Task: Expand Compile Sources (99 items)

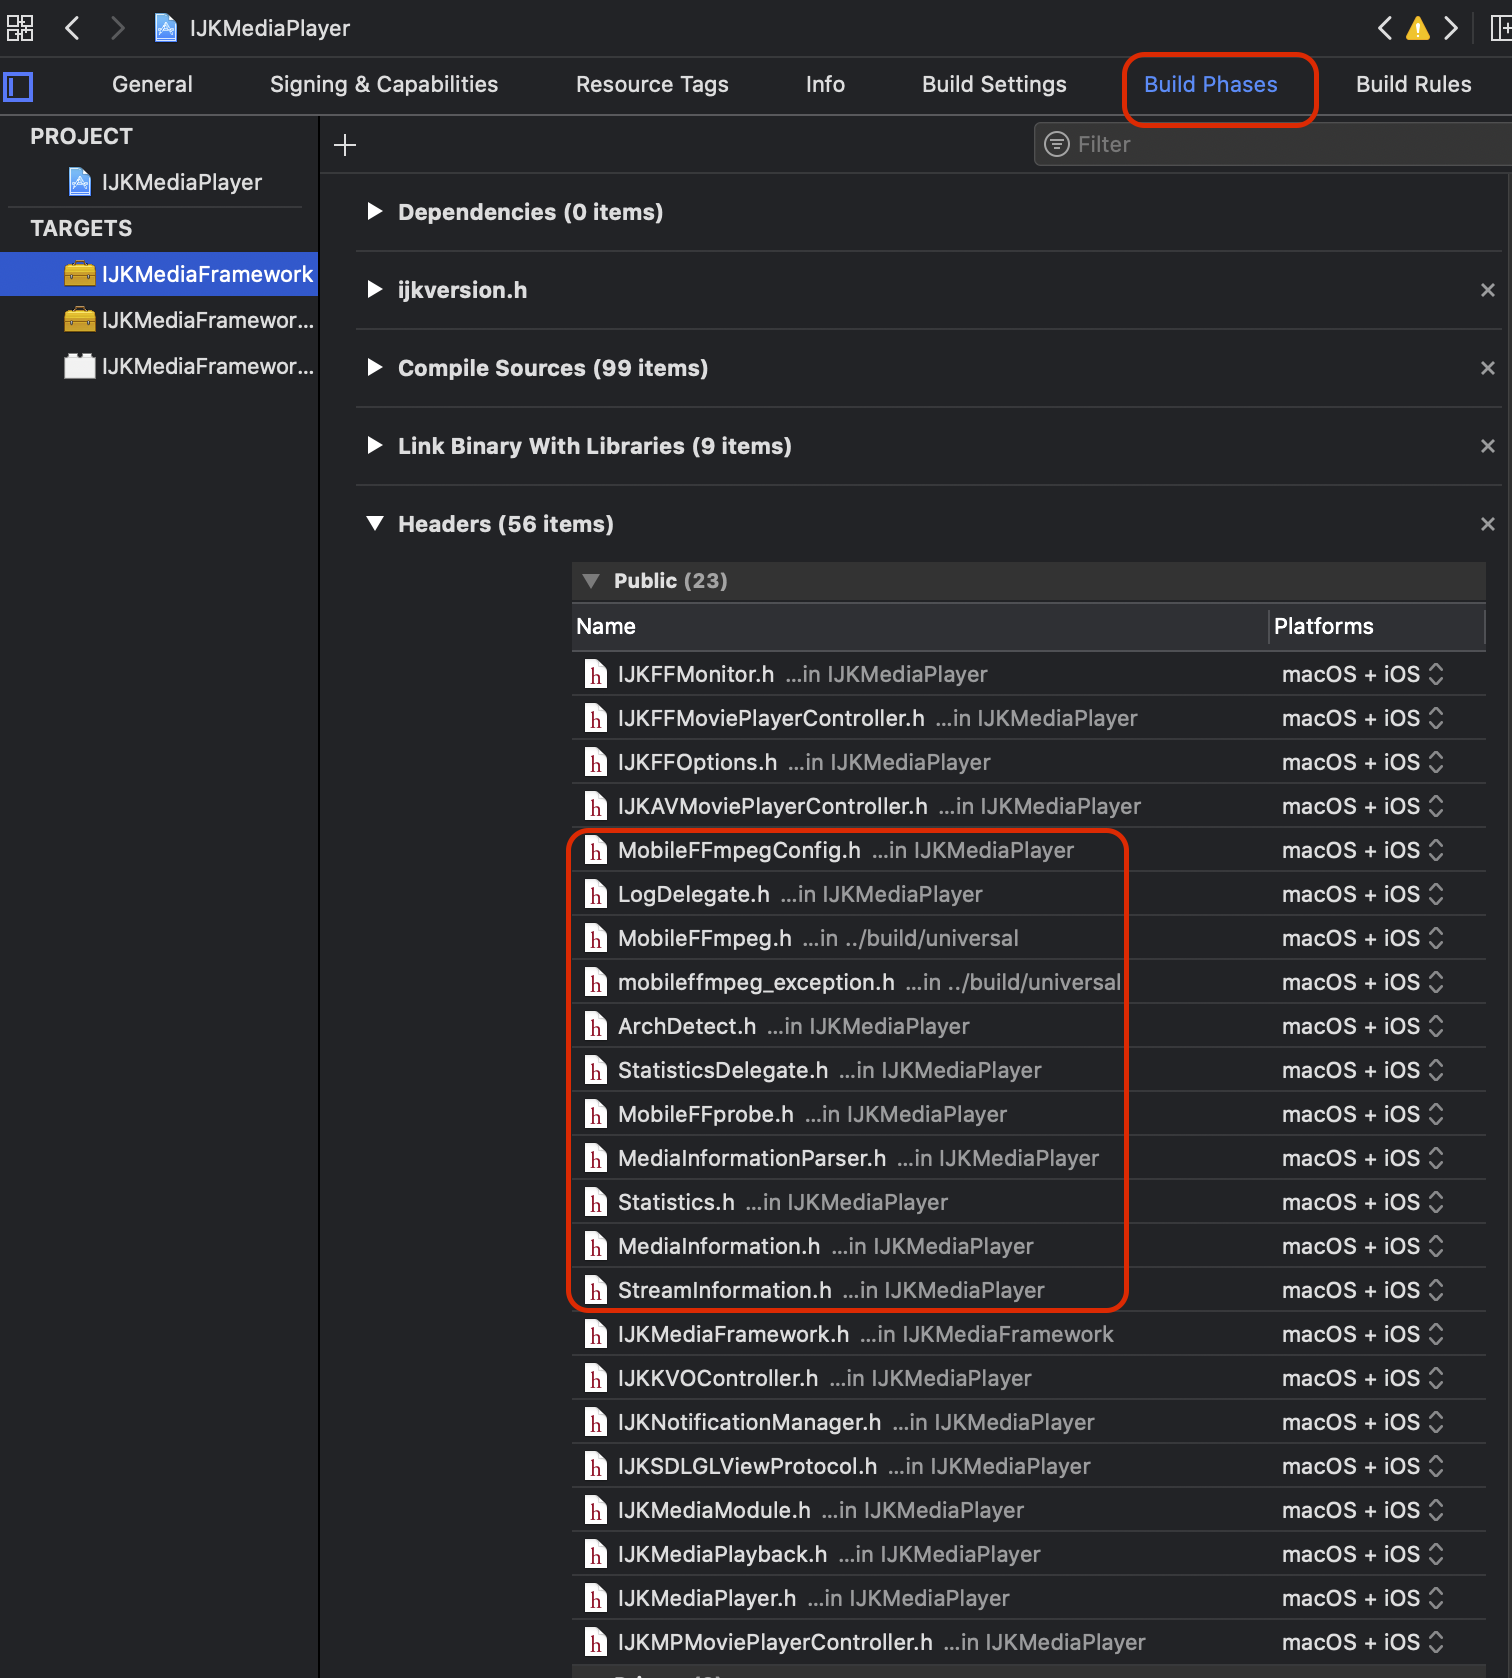Action: tap(375, 367)
